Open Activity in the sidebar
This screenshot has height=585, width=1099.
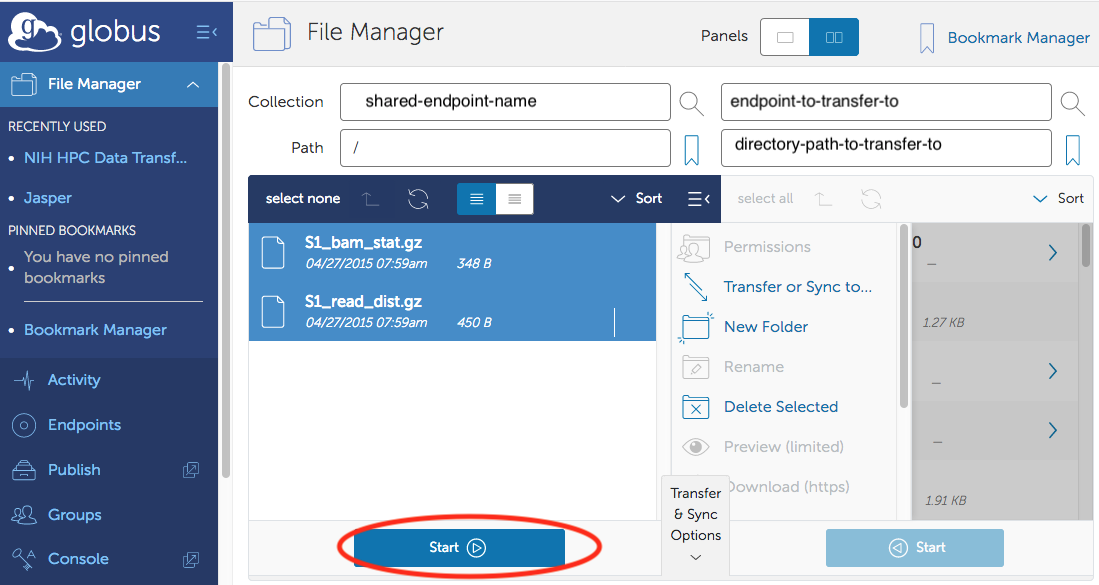73,380
